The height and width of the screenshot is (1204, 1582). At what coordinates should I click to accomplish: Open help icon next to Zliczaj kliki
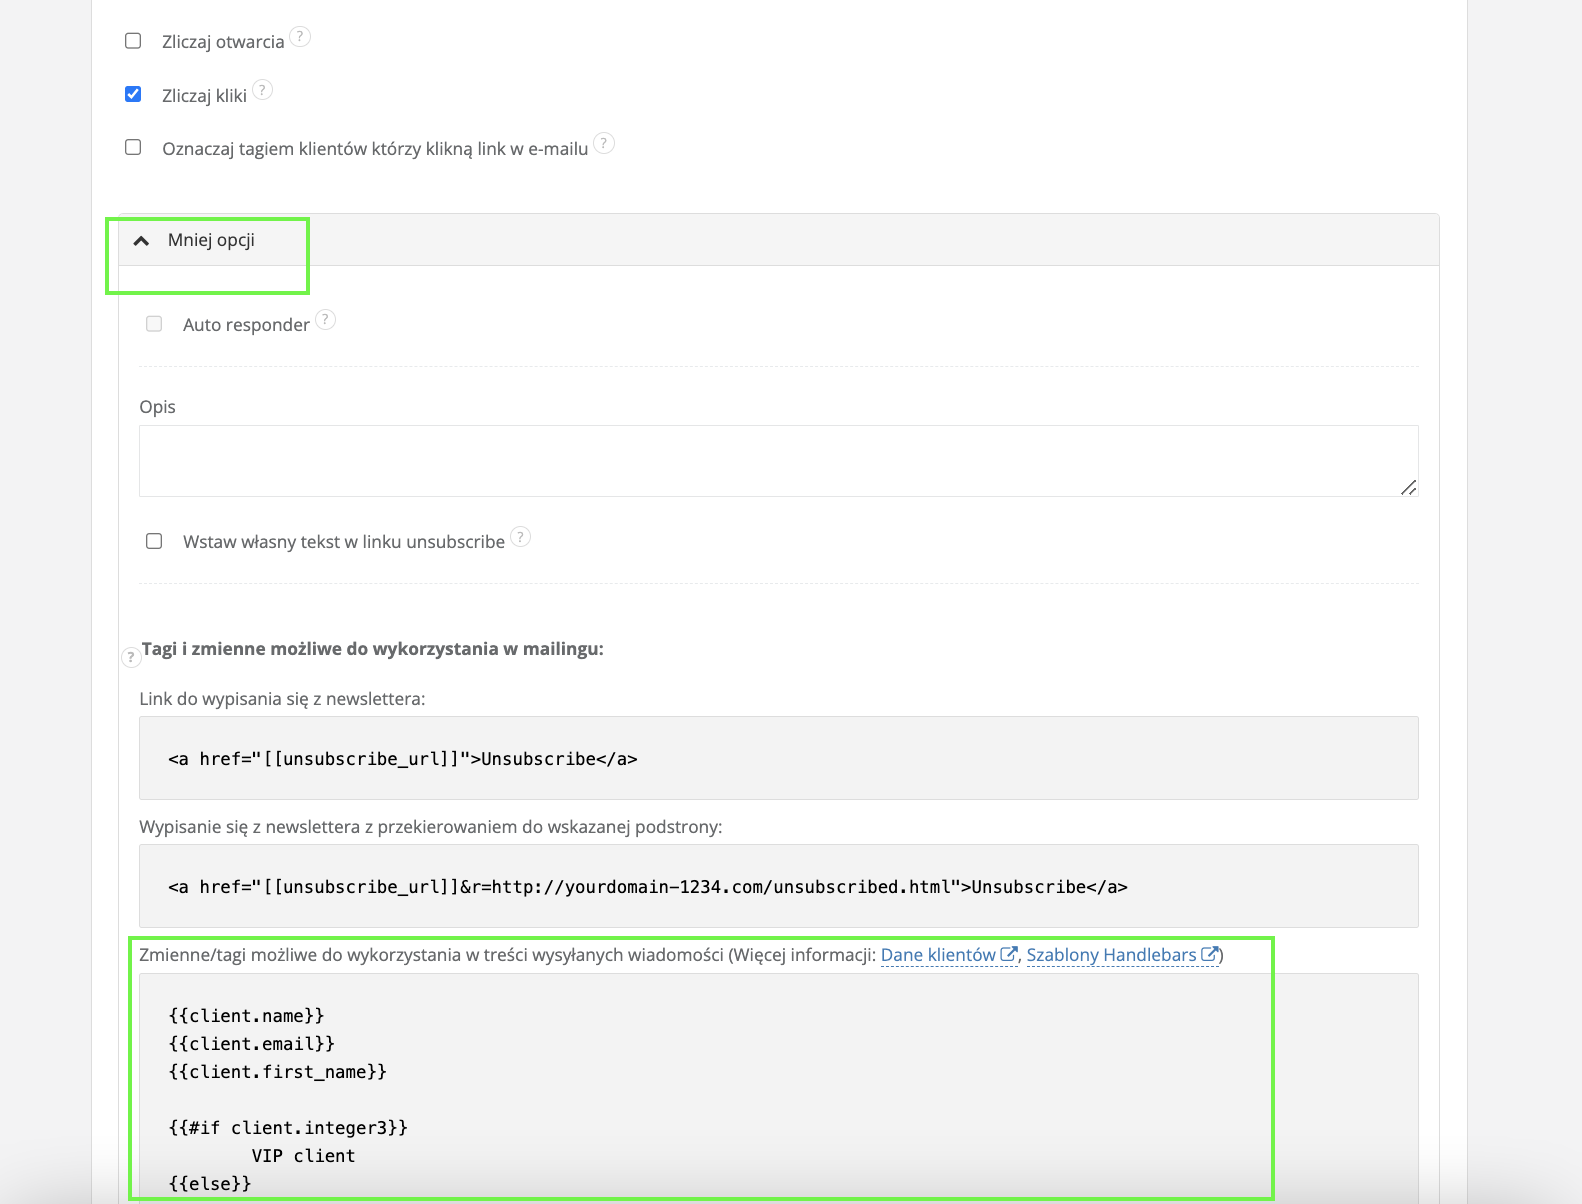pyautogui.click(x=262, y=90)
